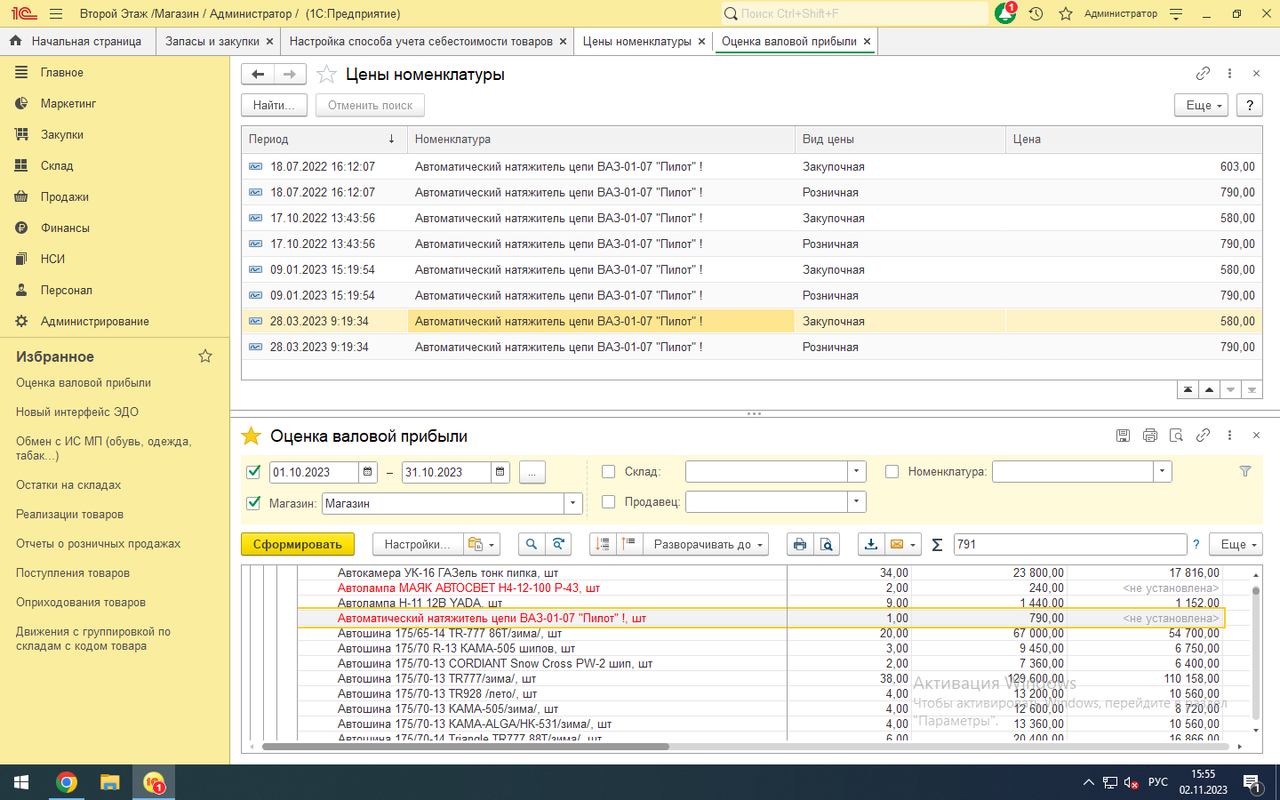The width and height of the screenshot is (1280, 800).
Task: Go back with the left arrow button
Action: click(x=258, y=74)
